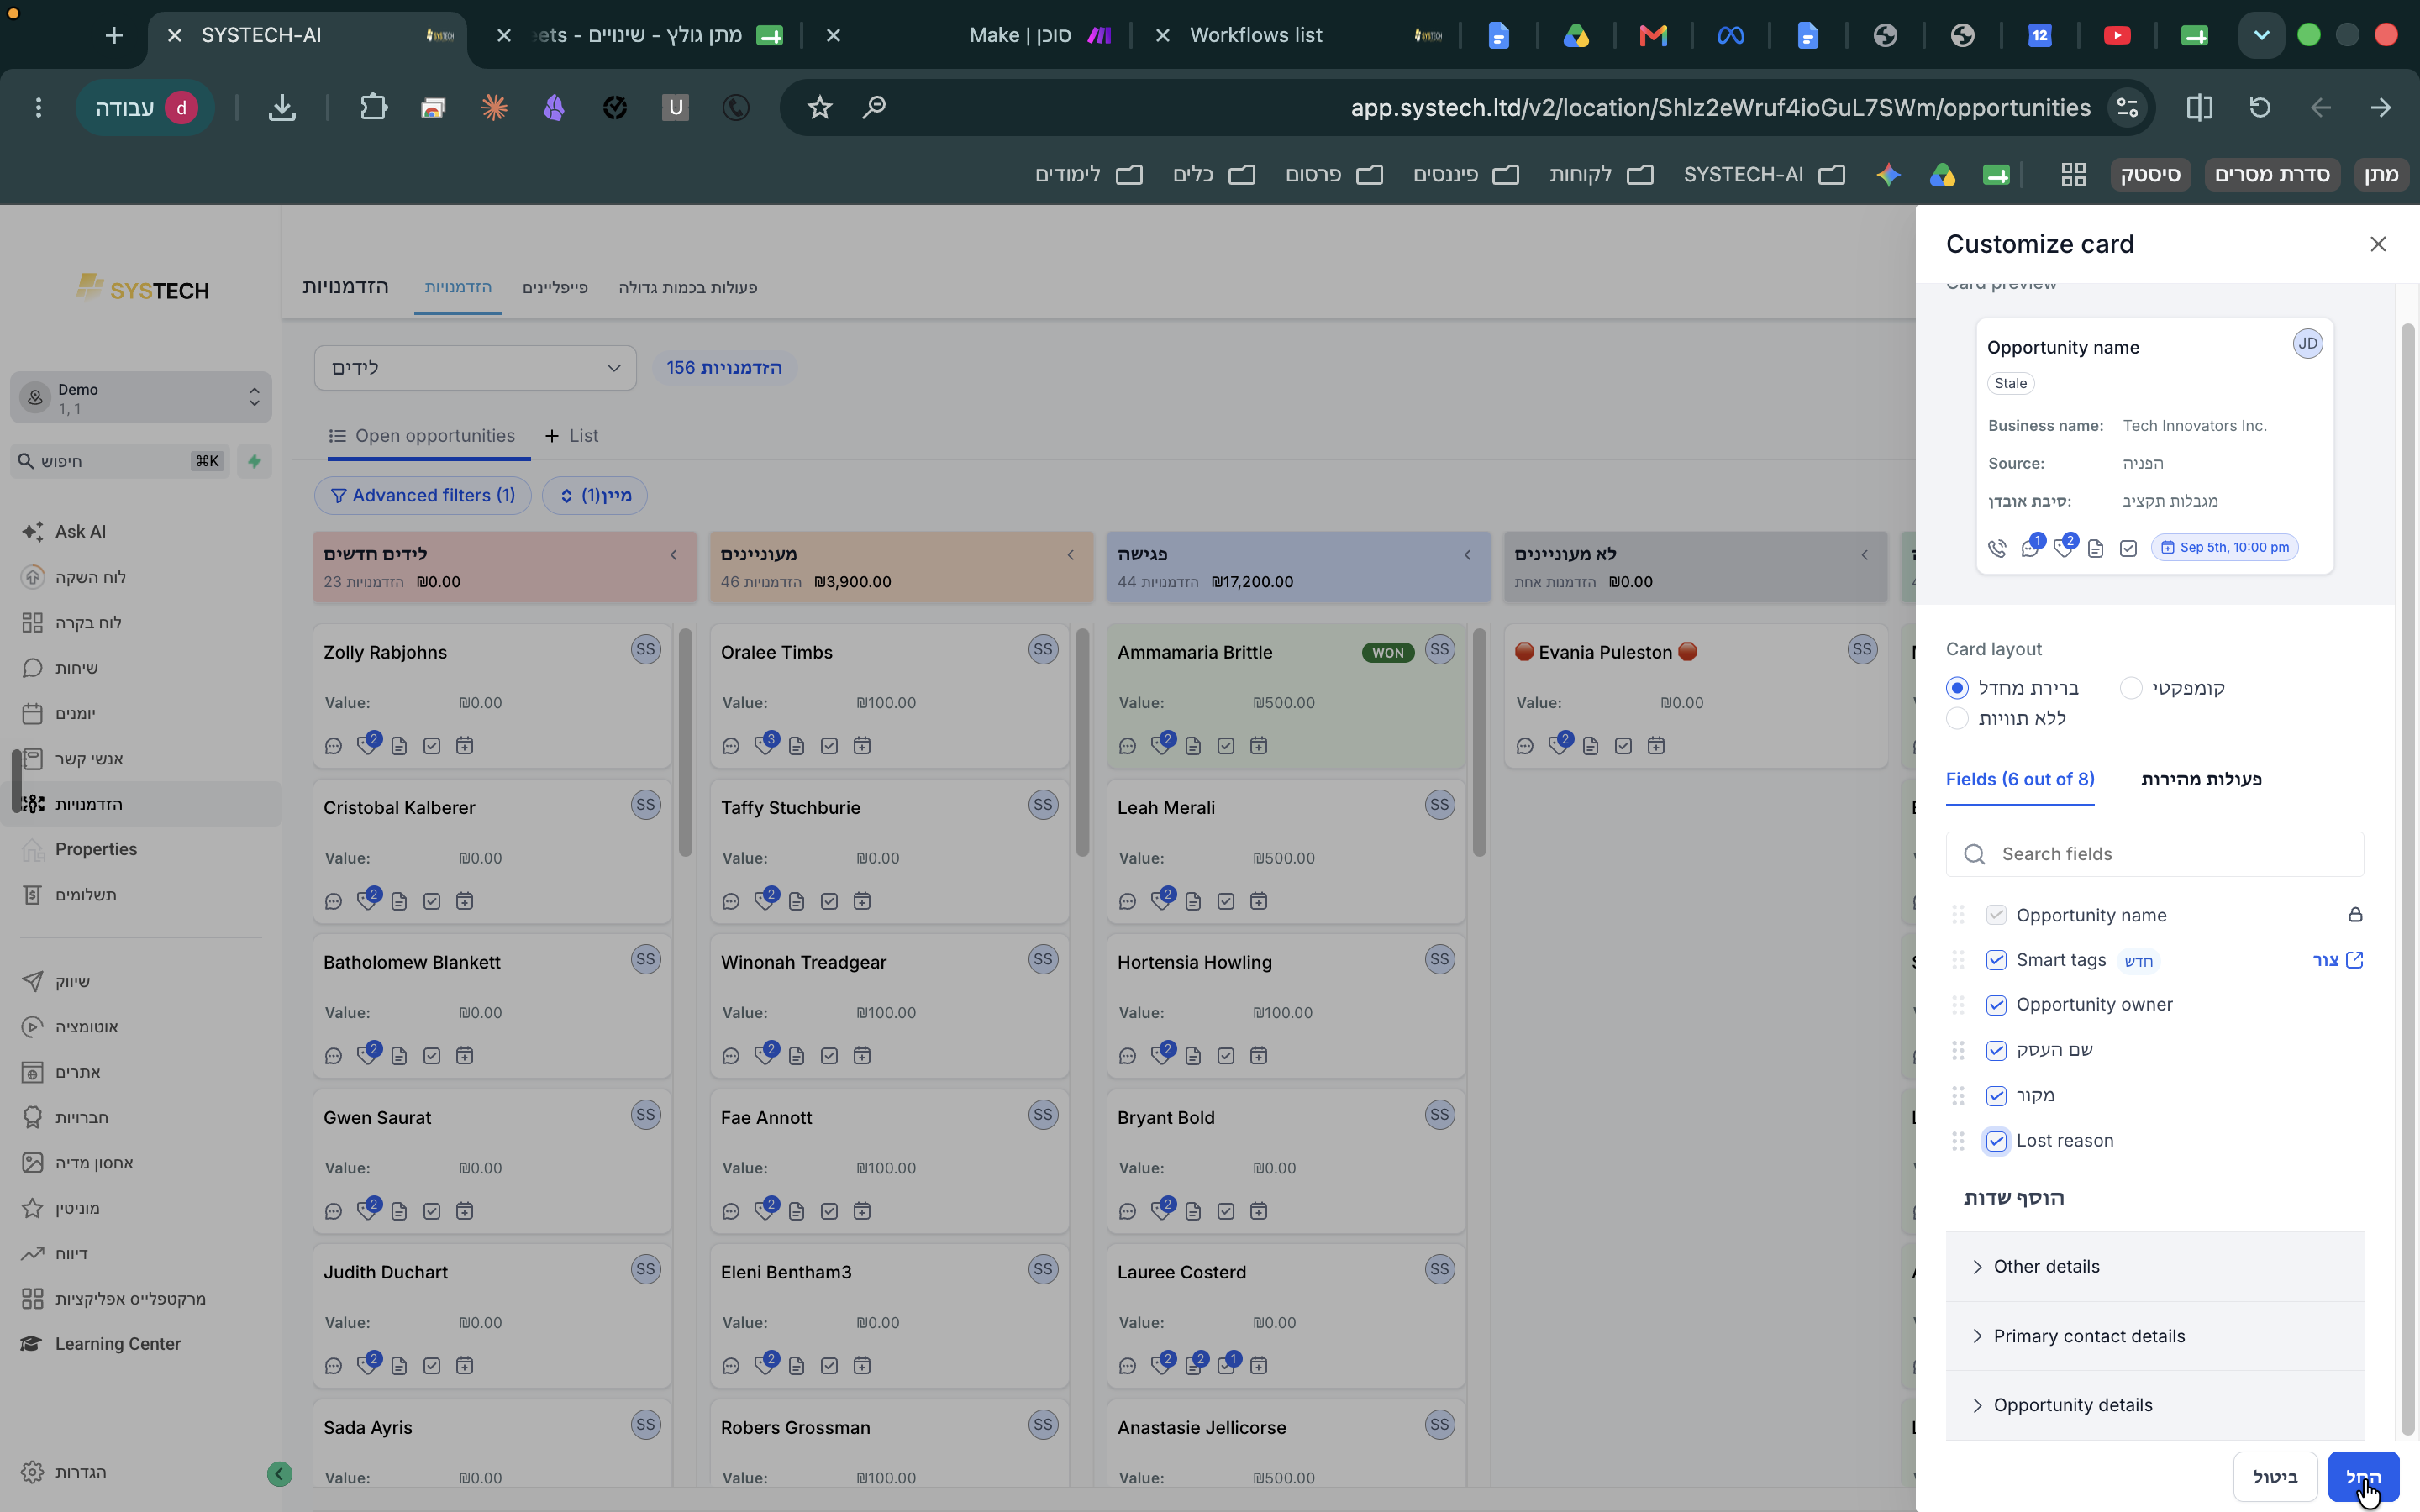Open מרקטפלייס אפליקציות app marketplace

[114, 1299]
